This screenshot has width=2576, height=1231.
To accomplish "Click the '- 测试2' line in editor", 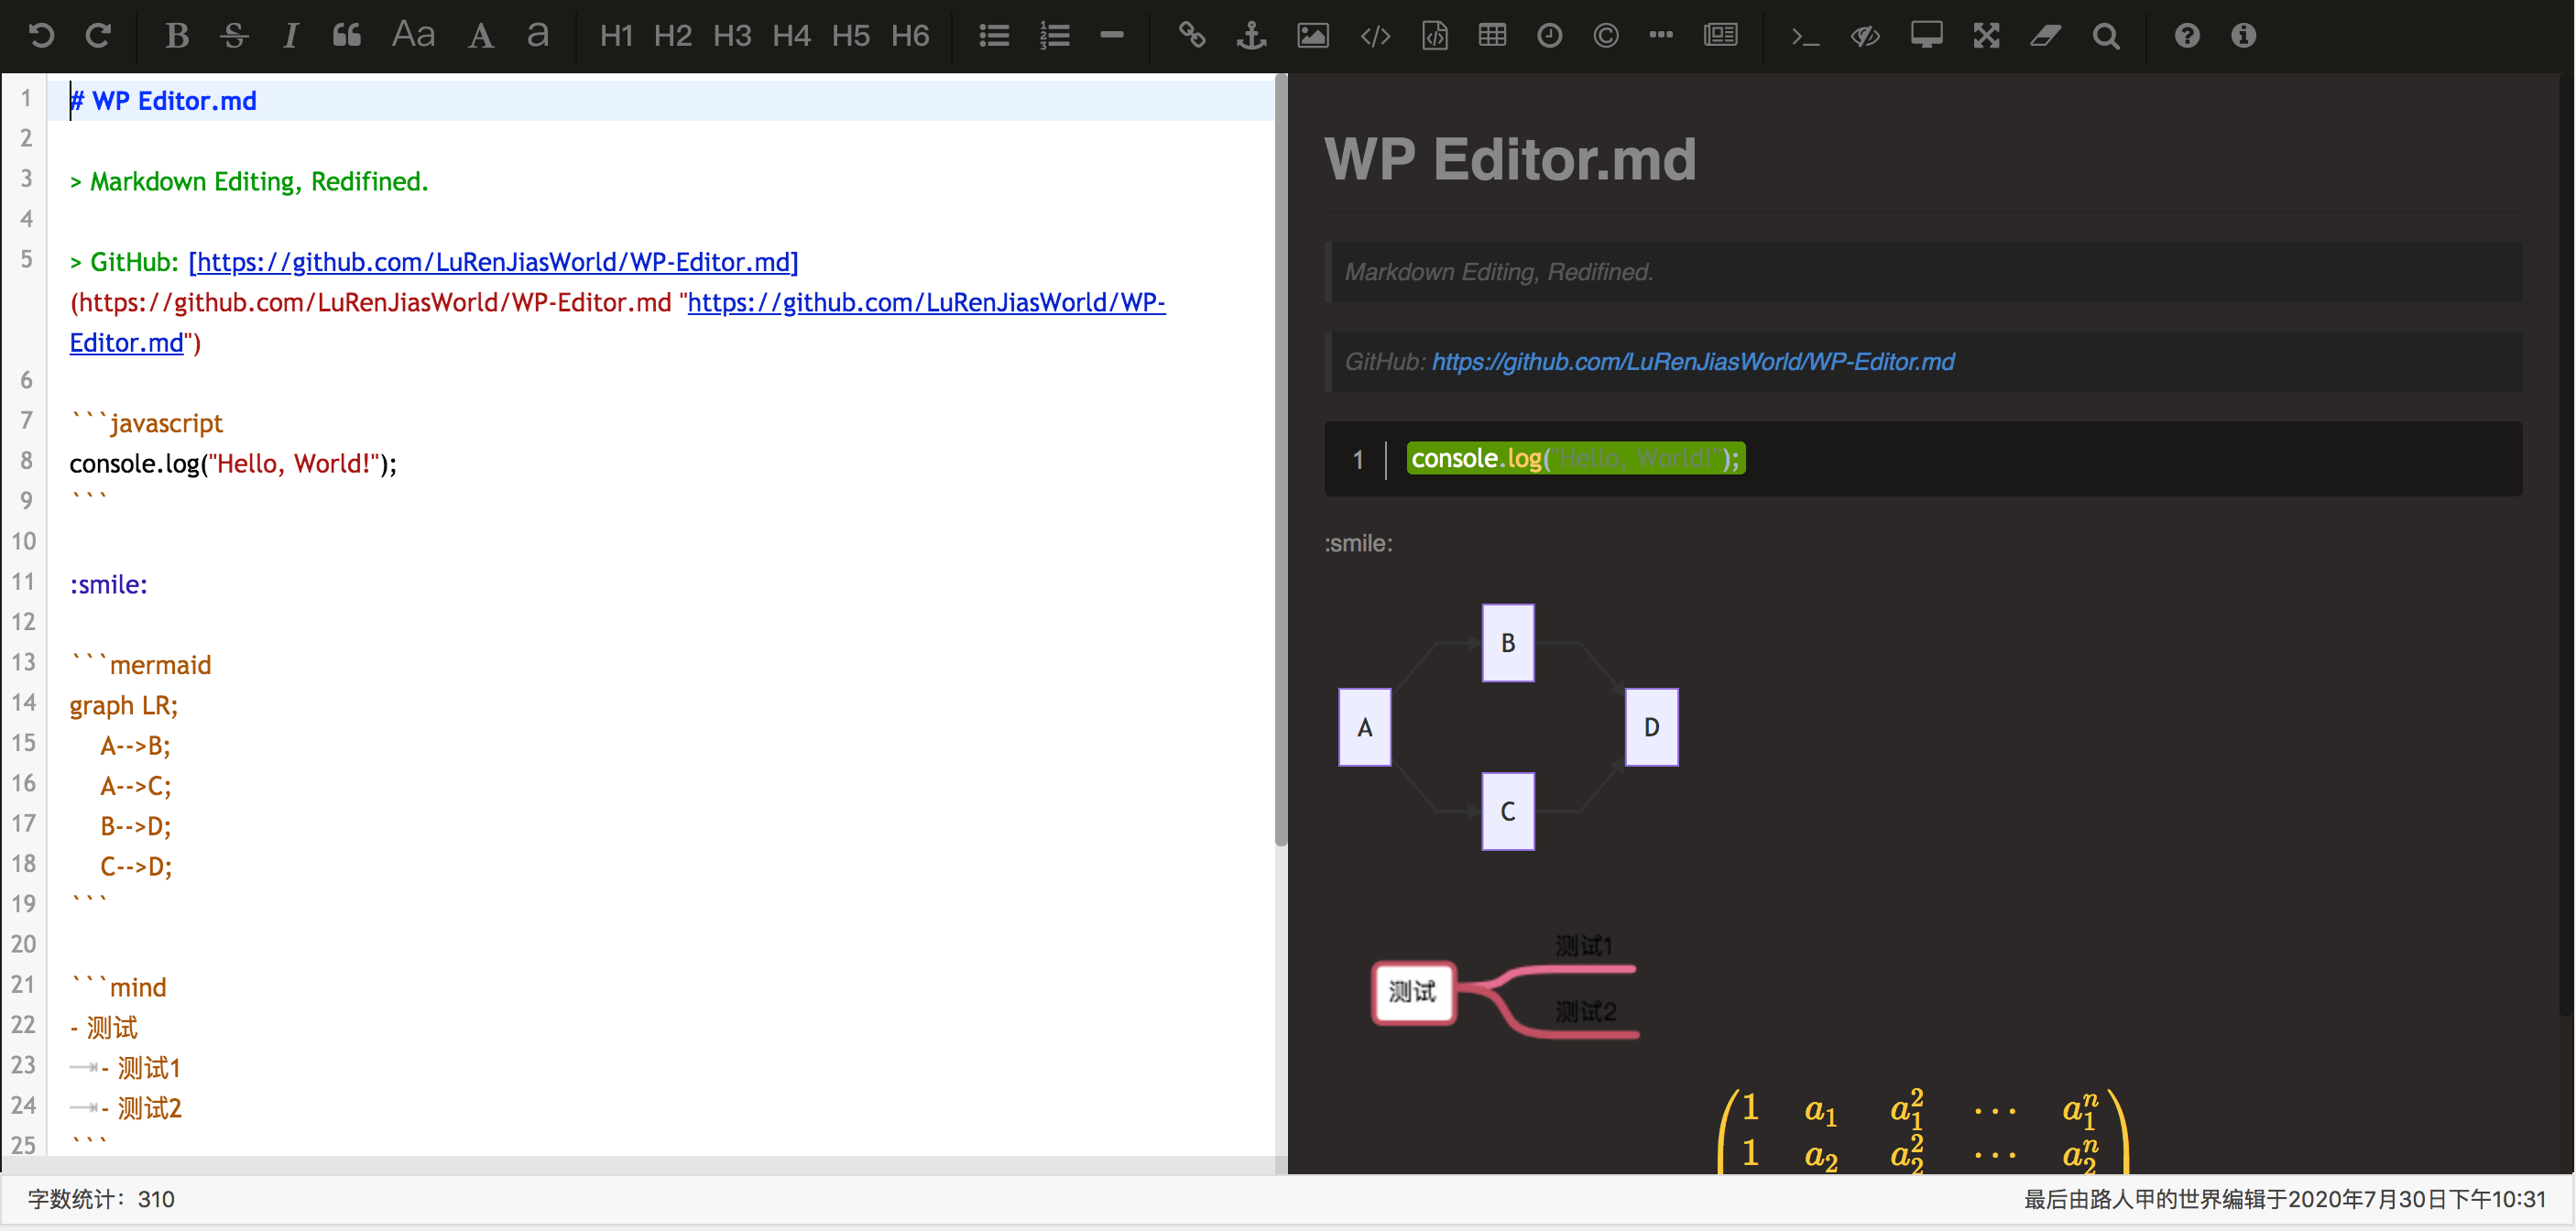I will [141, 1108].
